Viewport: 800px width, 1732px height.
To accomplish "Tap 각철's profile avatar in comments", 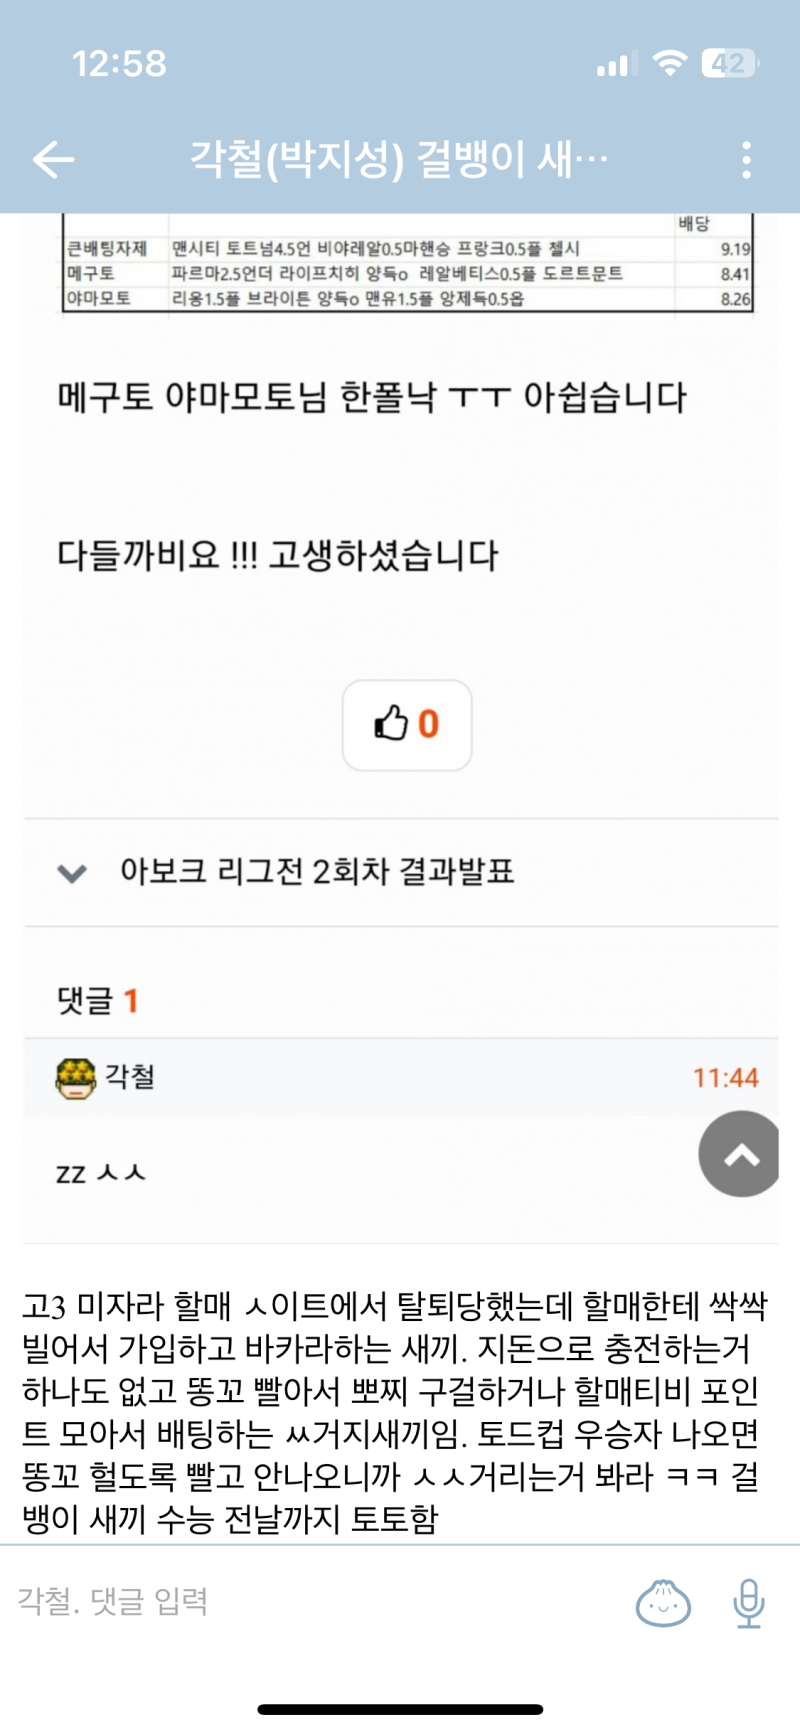I will tap(76, 1078).
